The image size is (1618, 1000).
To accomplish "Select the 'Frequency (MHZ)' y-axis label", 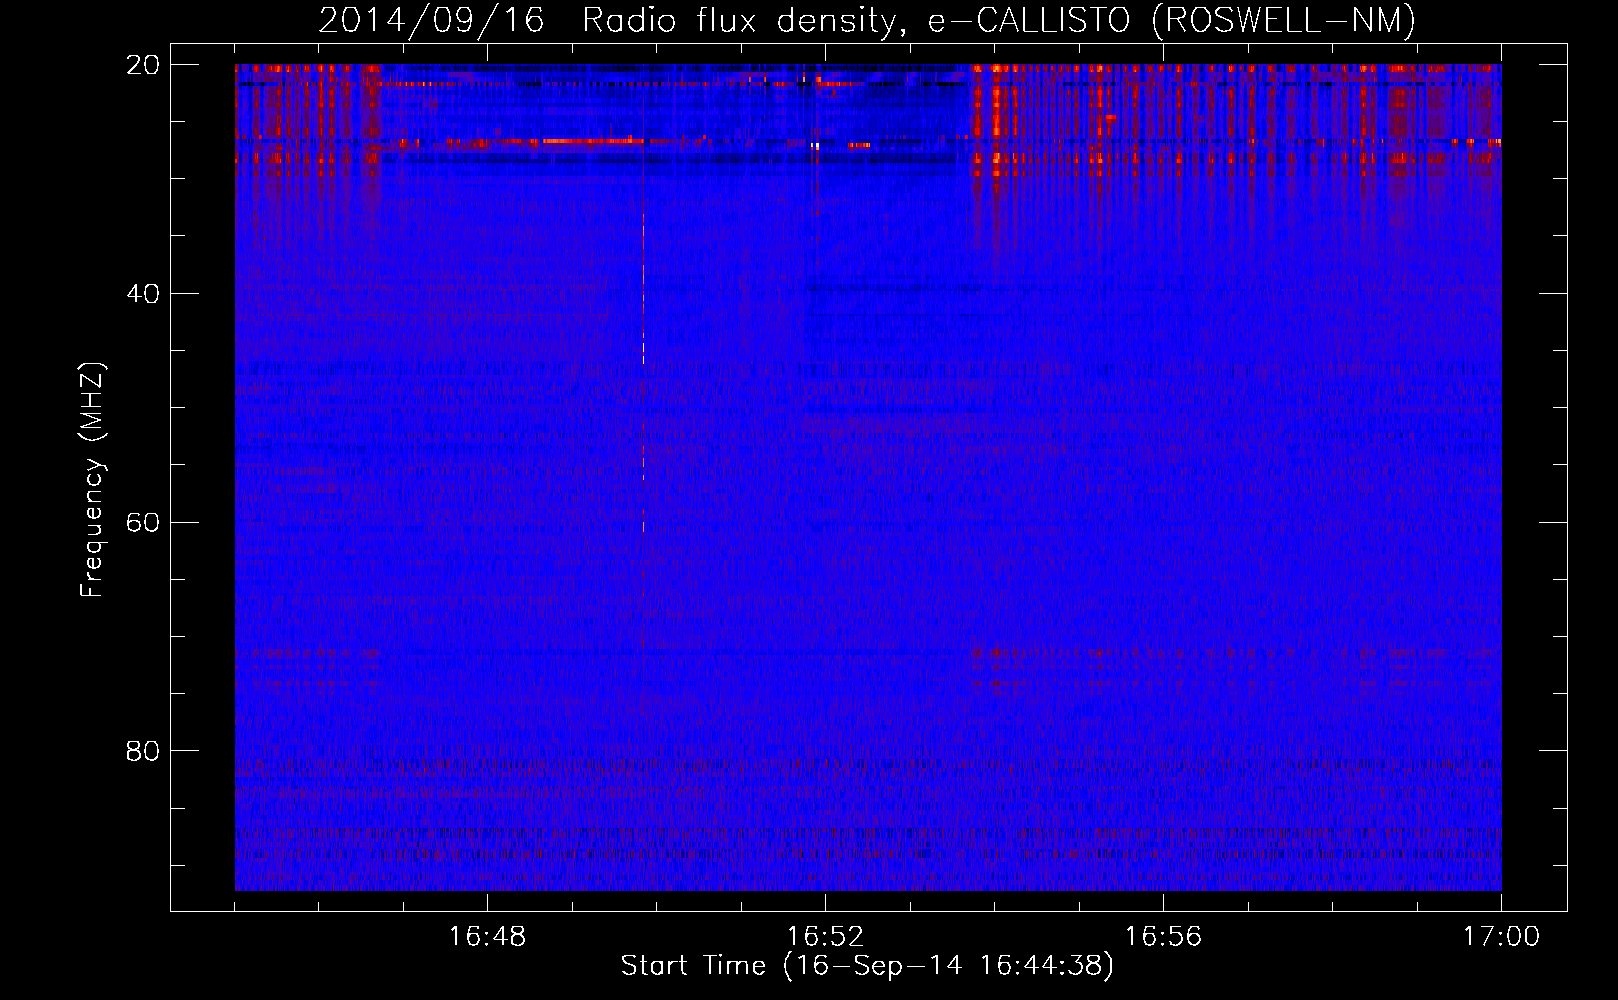I will [92, 480].
